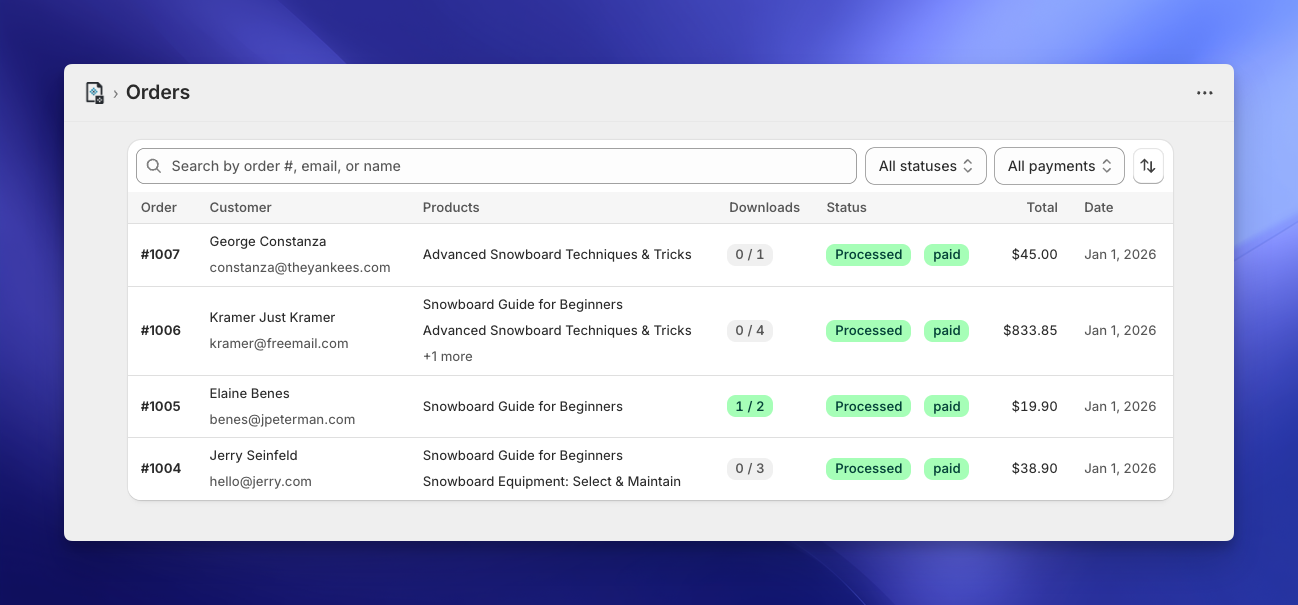This screenshot has width=1298, height=605.
Task: Expand the All payments filter
Action: click(x=1059, y=166)
